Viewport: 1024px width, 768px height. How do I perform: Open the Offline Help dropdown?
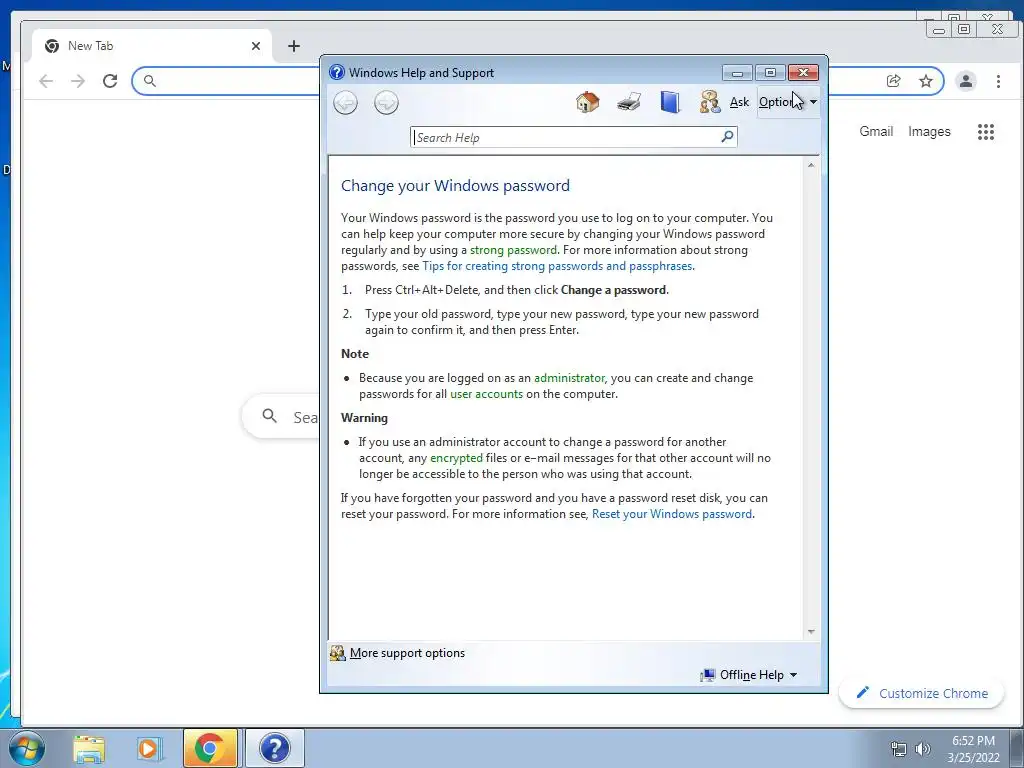click(x=748, y=675)
